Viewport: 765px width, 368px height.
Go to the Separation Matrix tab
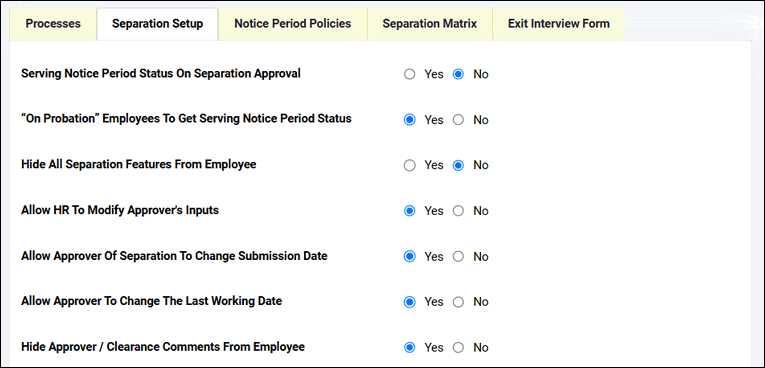point(430,24)
